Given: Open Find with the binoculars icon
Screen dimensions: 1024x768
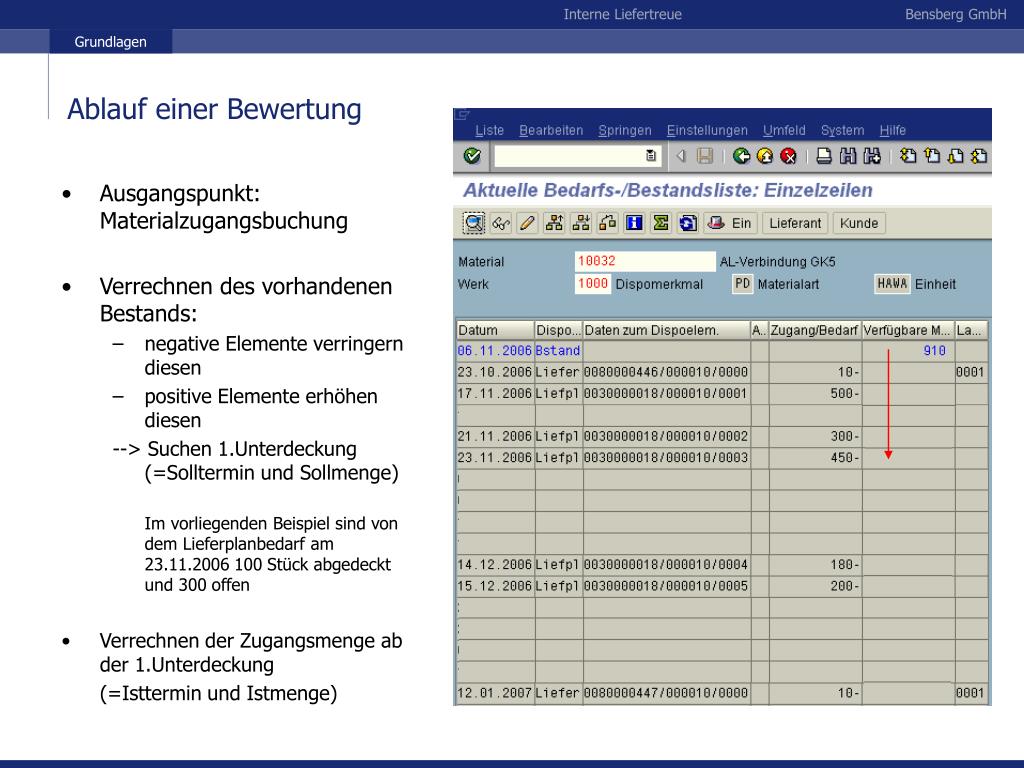Looking at the screenshot, I should (x=848, y=156).
